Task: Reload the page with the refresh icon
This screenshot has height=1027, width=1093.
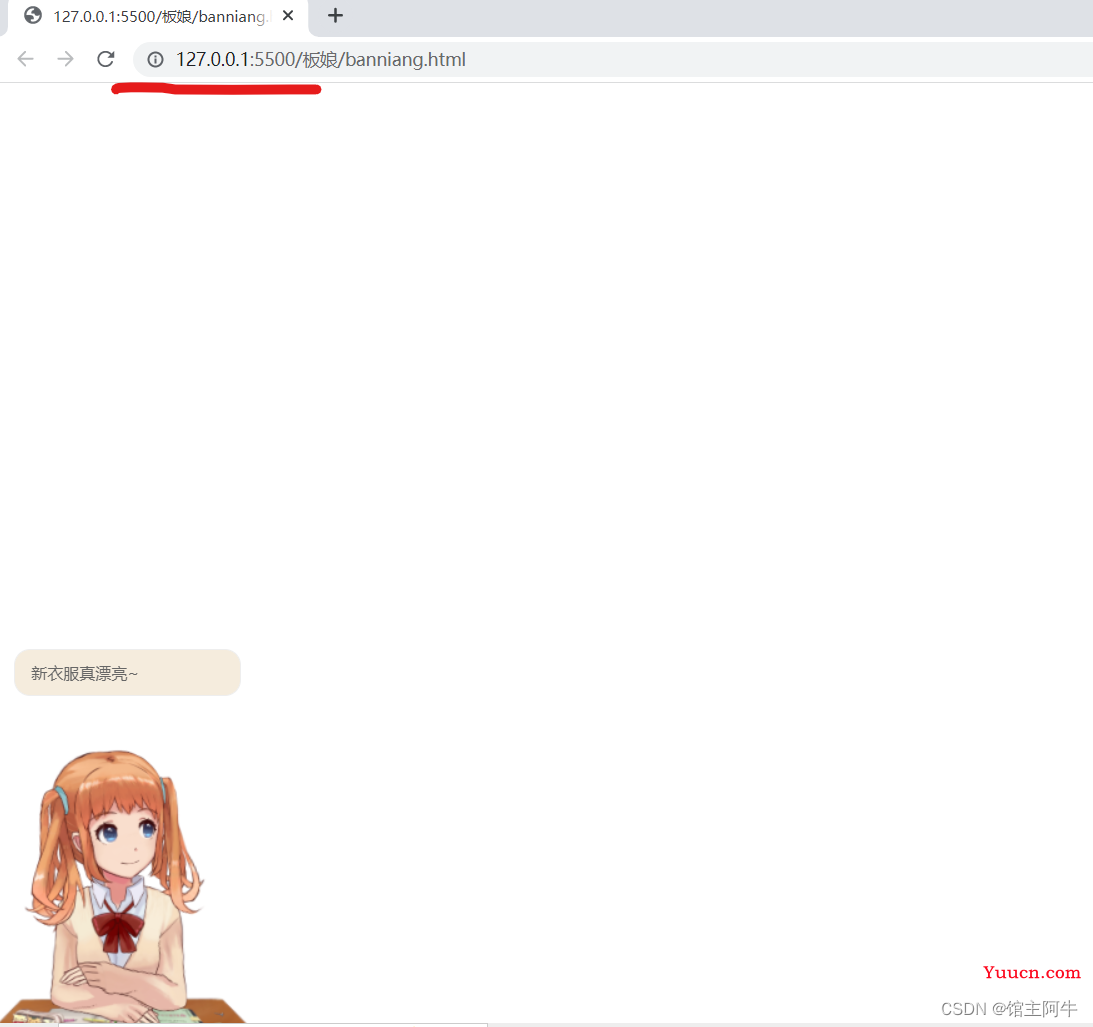Action: [106, 59]
